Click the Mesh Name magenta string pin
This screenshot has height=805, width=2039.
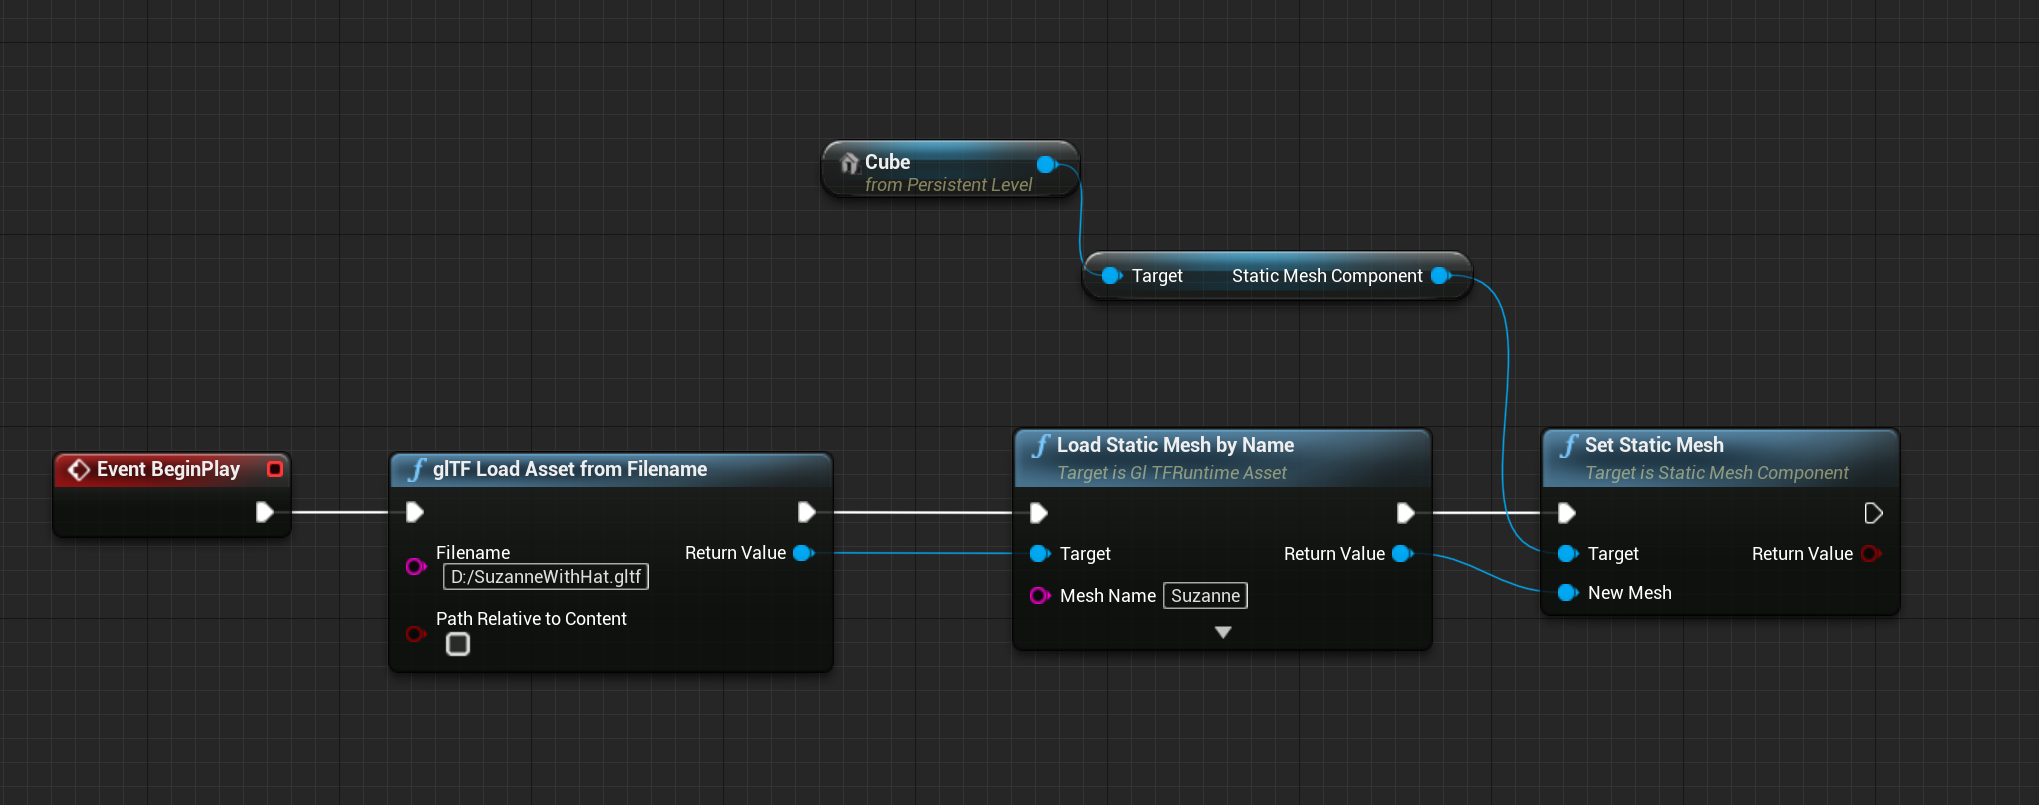point(1039,596)
